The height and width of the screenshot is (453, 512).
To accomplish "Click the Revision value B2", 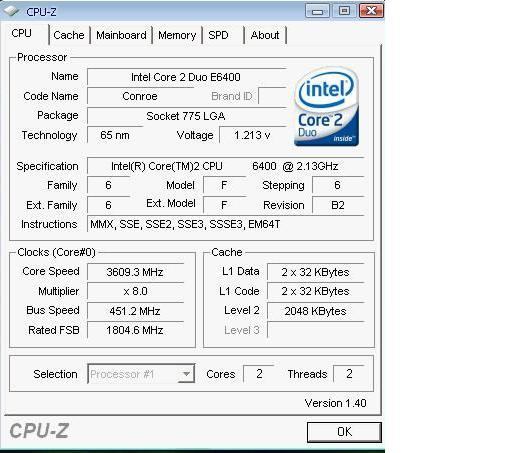I will click(x=338, y=205).
